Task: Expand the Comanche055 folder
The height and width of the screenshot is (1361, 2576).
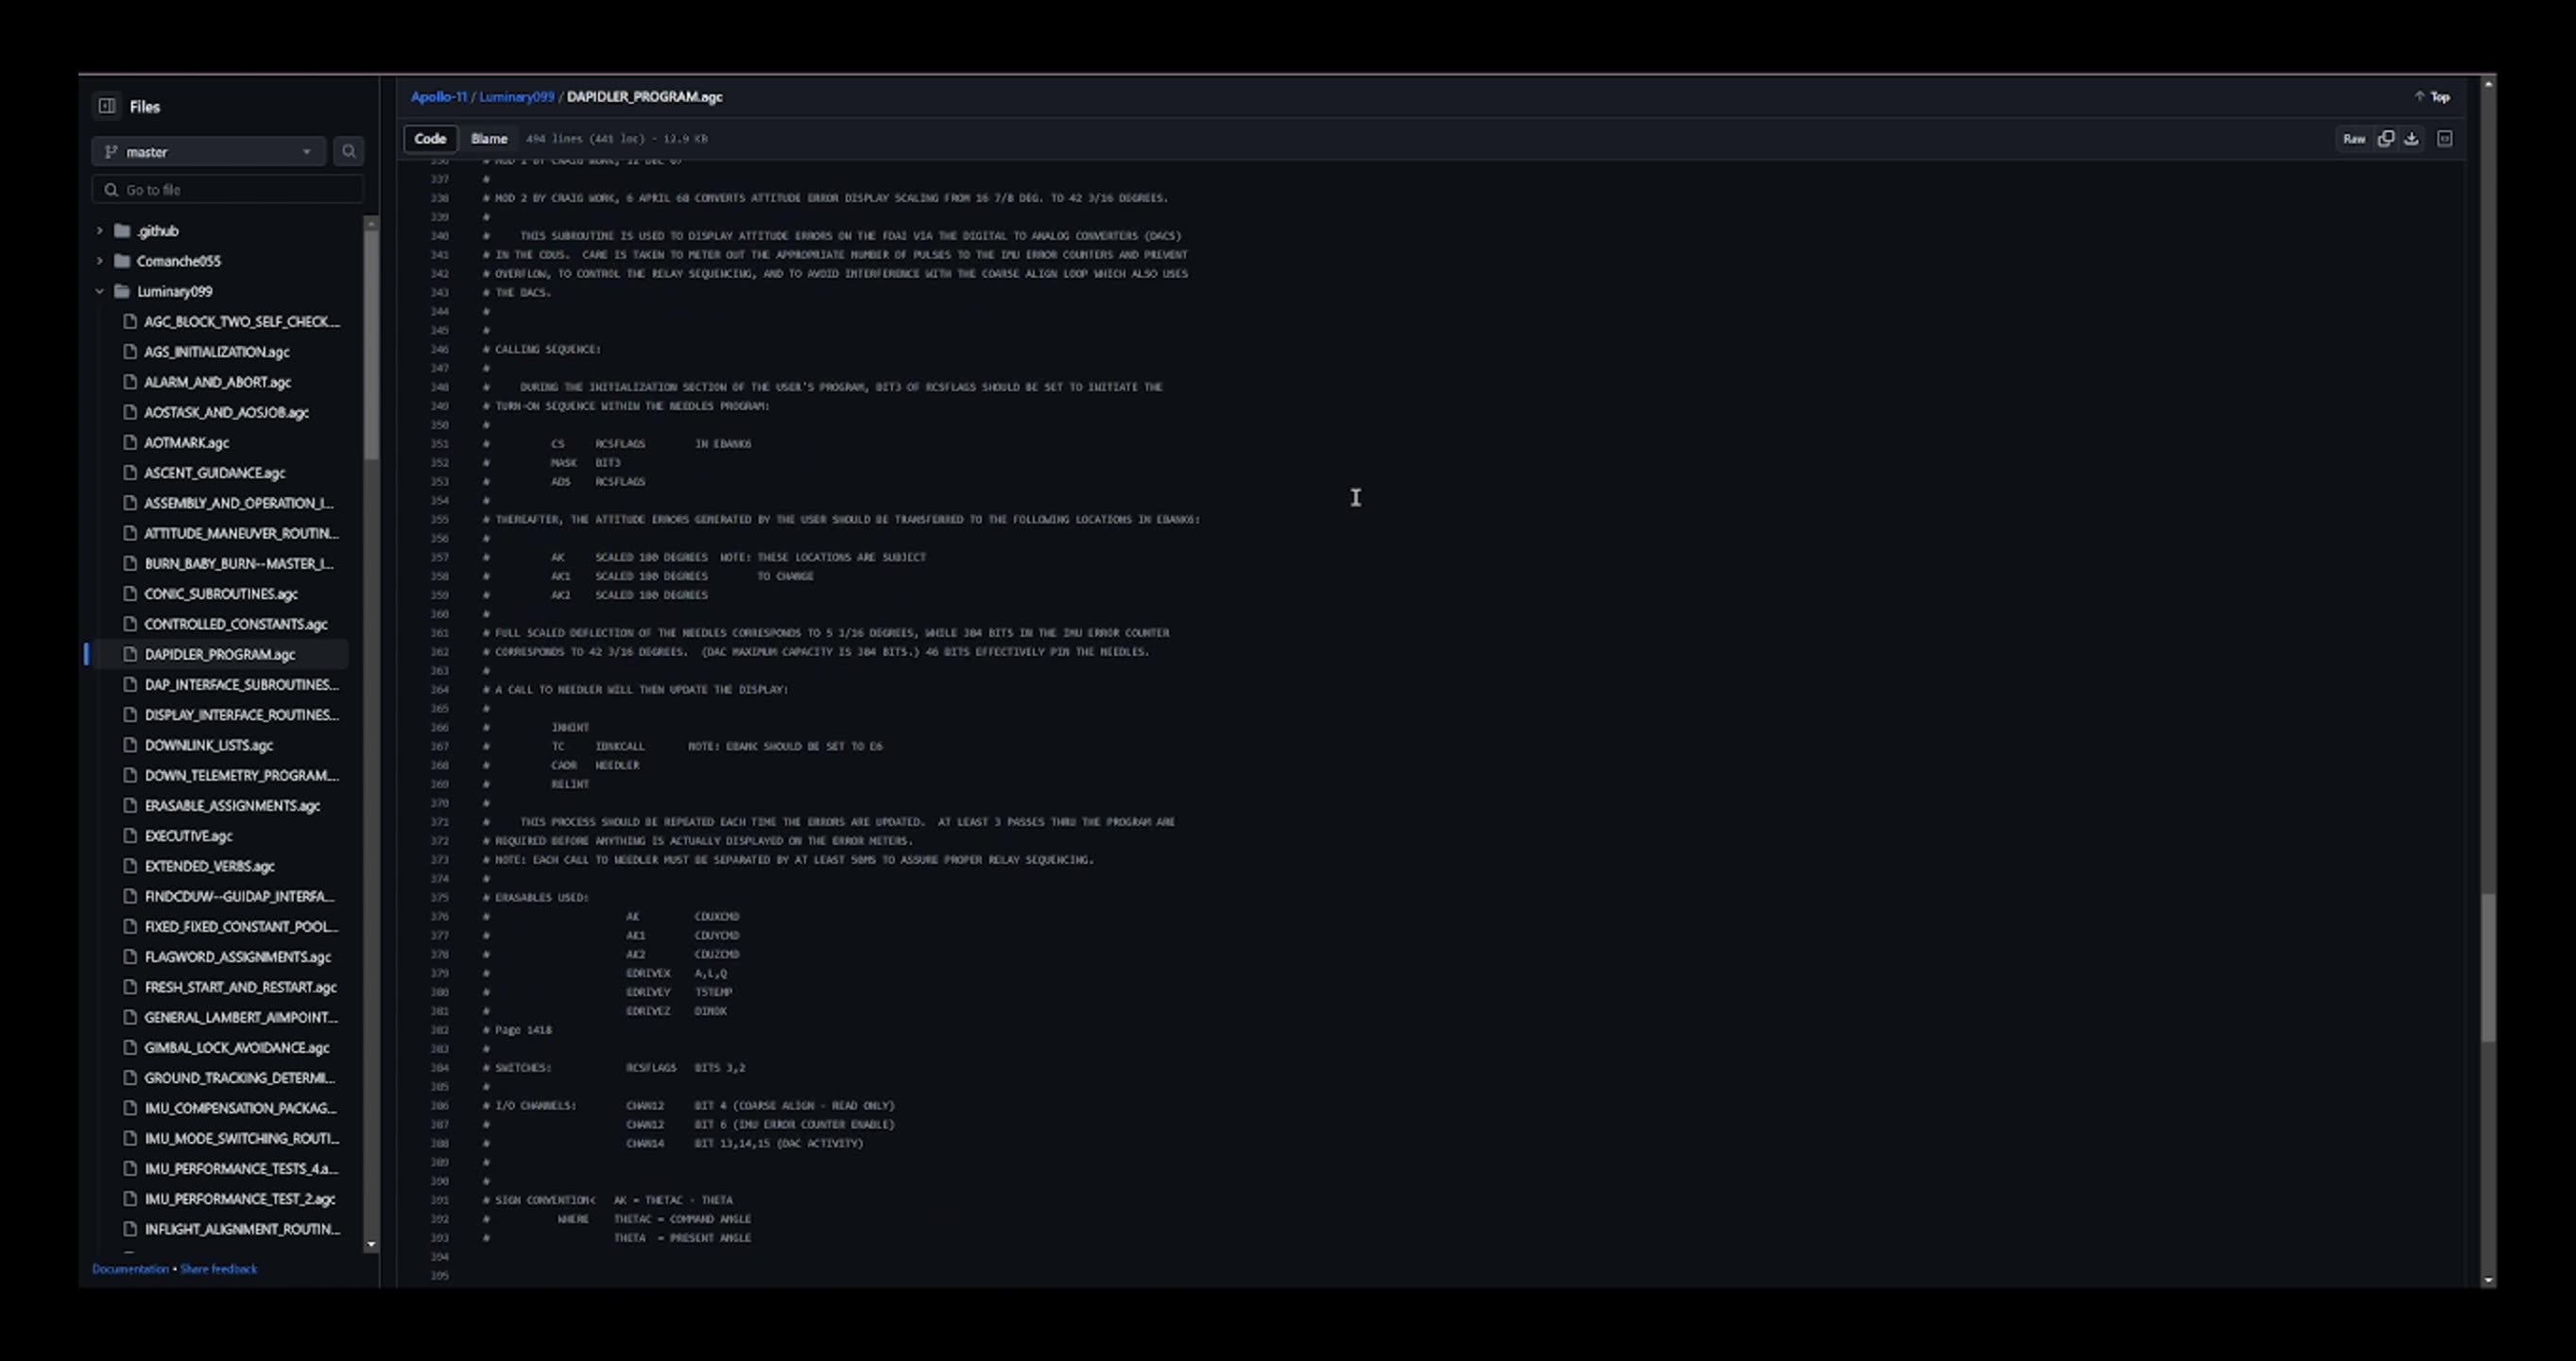Action: pyautogui.click(x=99, y=261)
